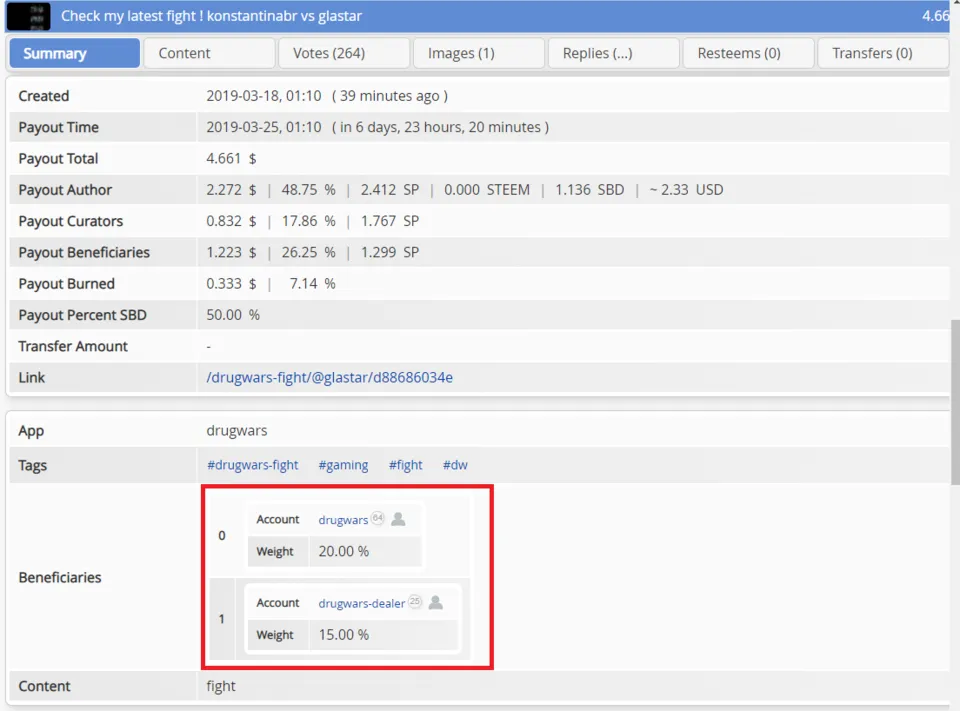The width and height of the screenshot is (960, 711).
Task: Click the #drugwars-fight tag
Action: tap(252, 465)
